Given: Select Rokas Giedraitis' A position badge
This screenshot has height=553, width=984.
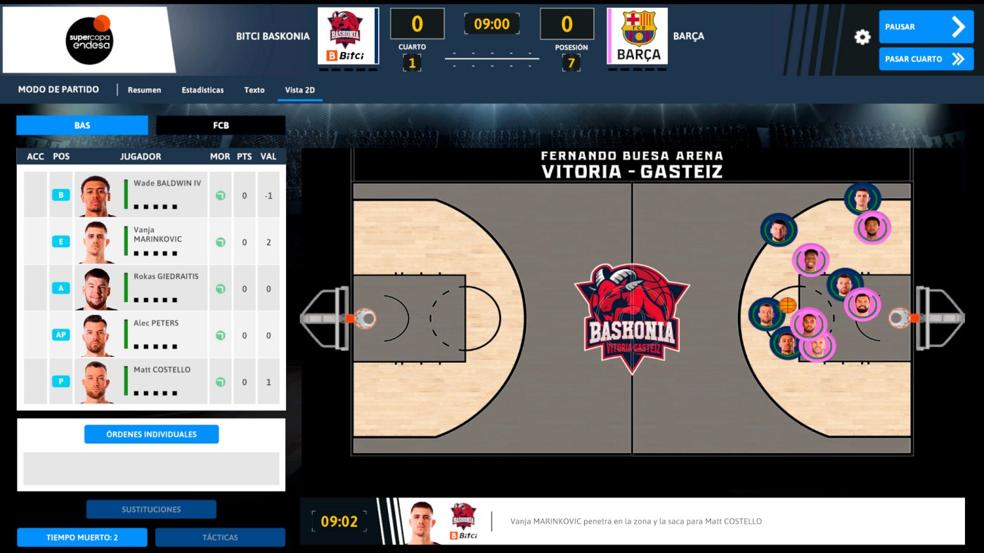Looking at the screenshot, I should click(x=61, y=288).
